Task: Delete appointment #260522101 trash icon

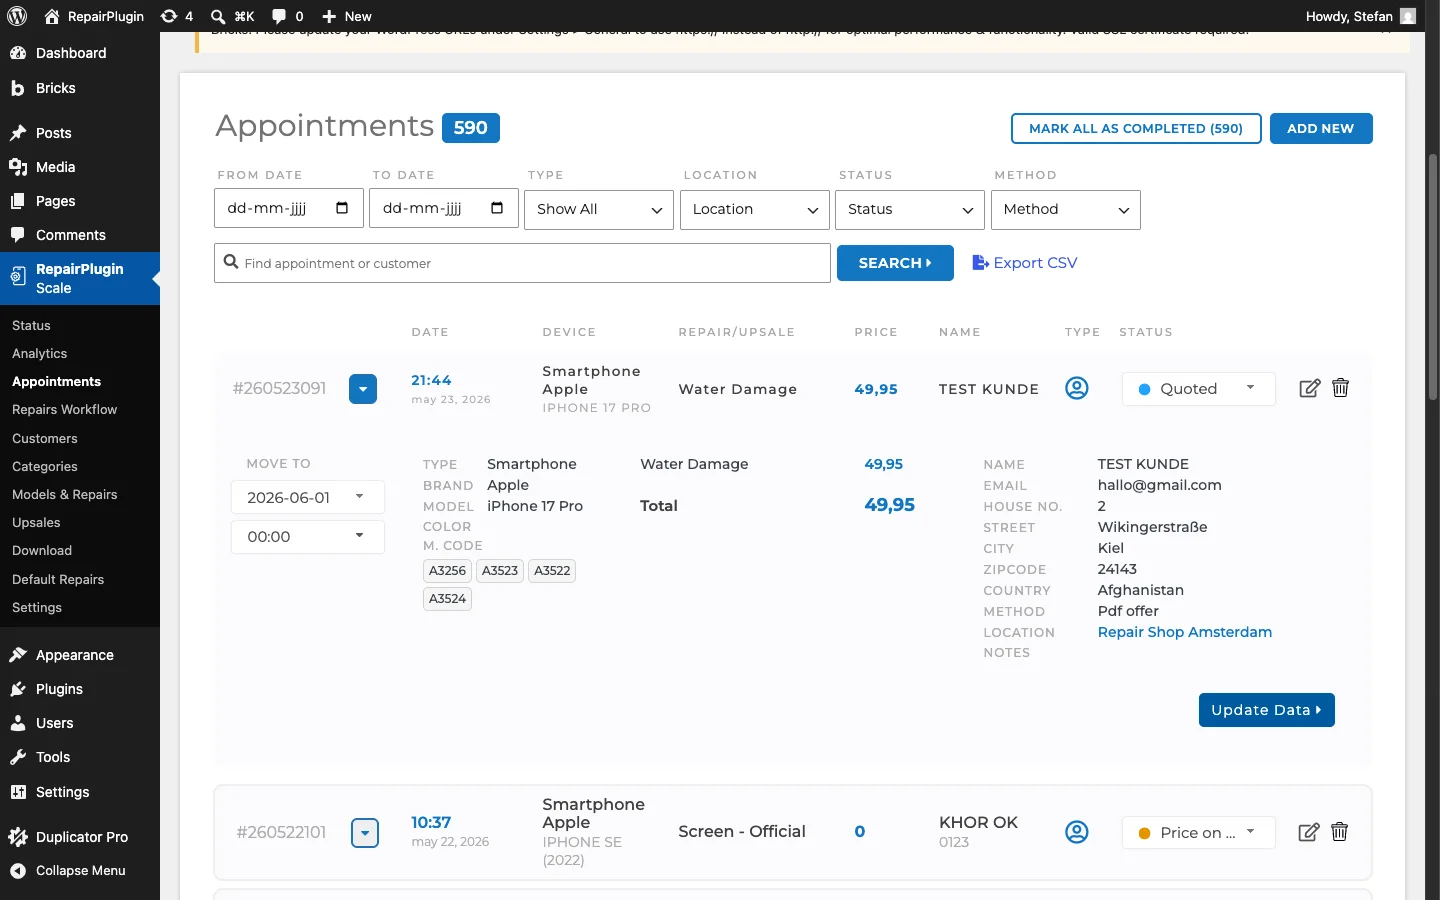Action: 1340,832
